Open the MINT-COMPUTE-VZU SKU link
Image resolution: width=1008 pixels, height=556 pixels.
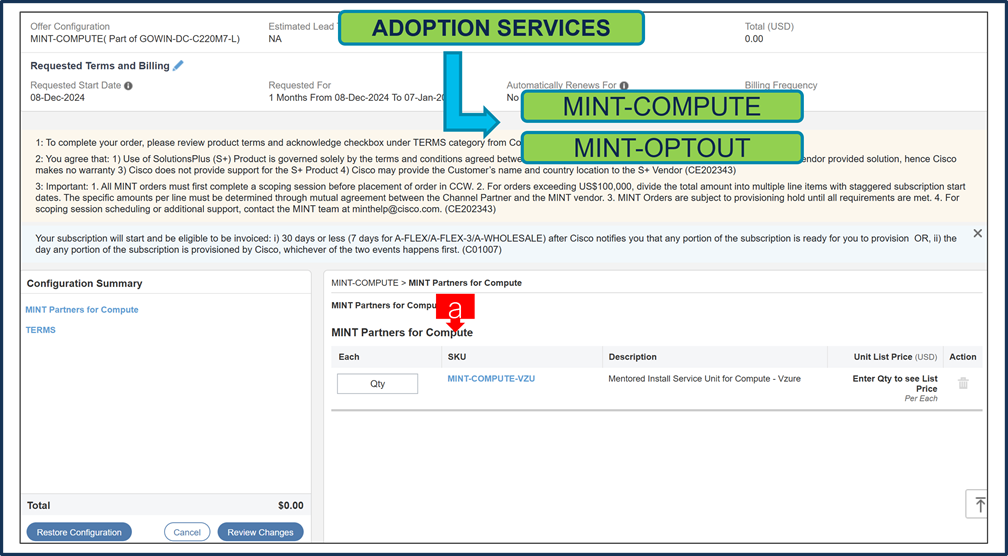point(491,379)
